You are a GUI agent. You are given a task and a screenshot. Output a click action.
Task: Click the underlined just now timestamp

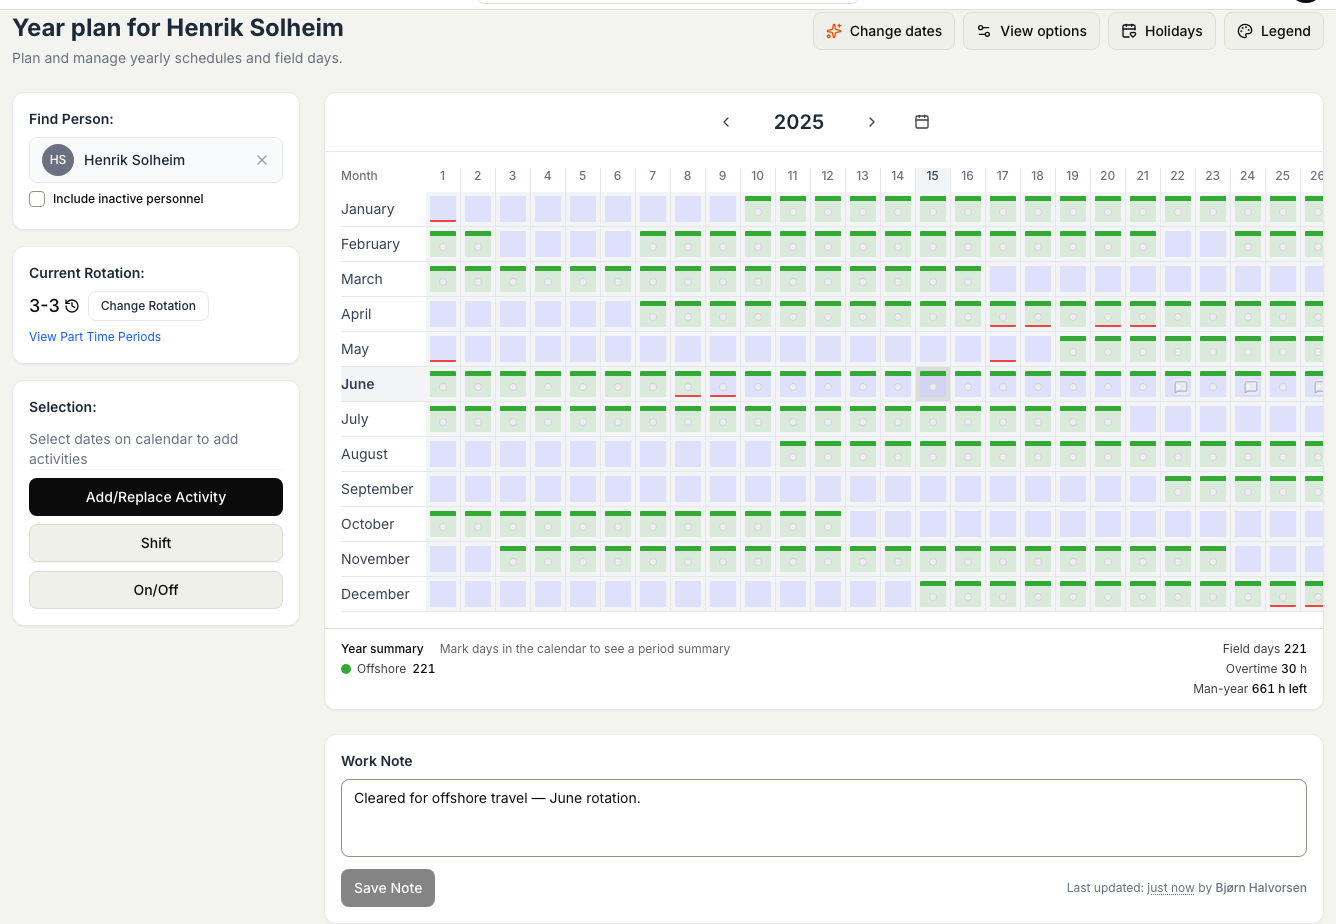[1171, 888]
